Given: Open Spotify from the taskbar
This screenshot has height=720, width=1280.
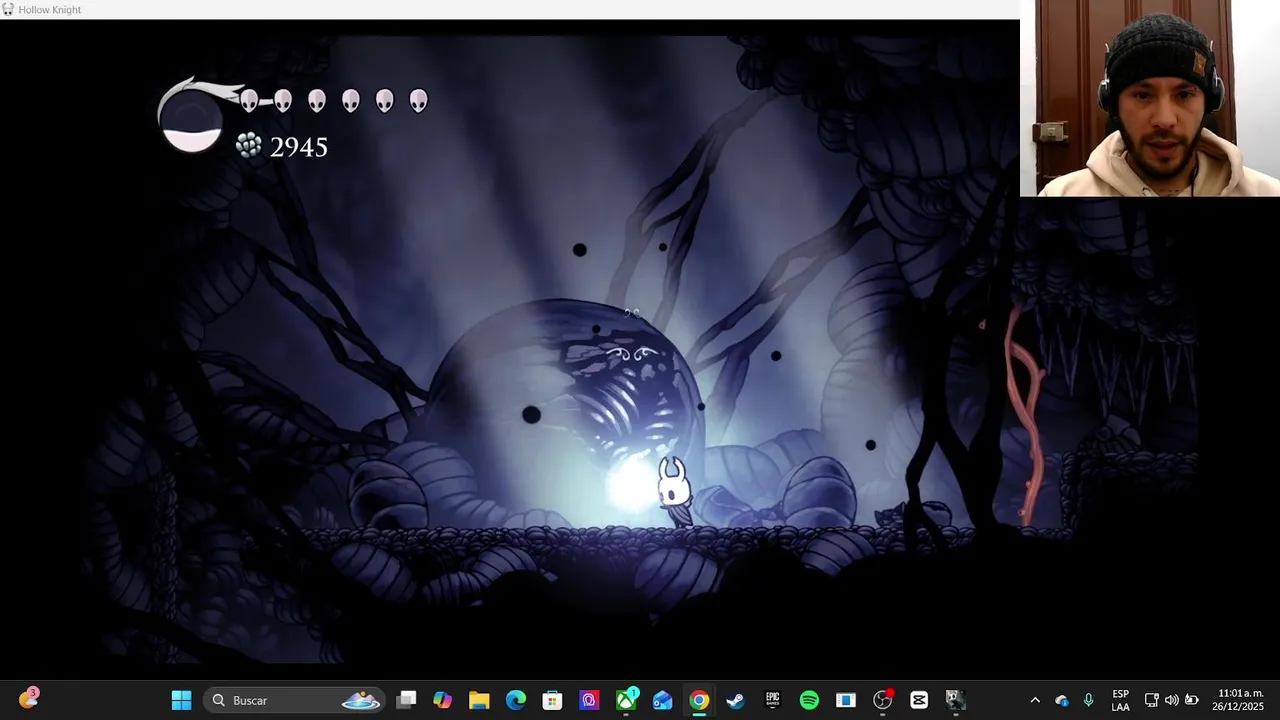Looking at the screenshot, I should click(x=809, y=700).
